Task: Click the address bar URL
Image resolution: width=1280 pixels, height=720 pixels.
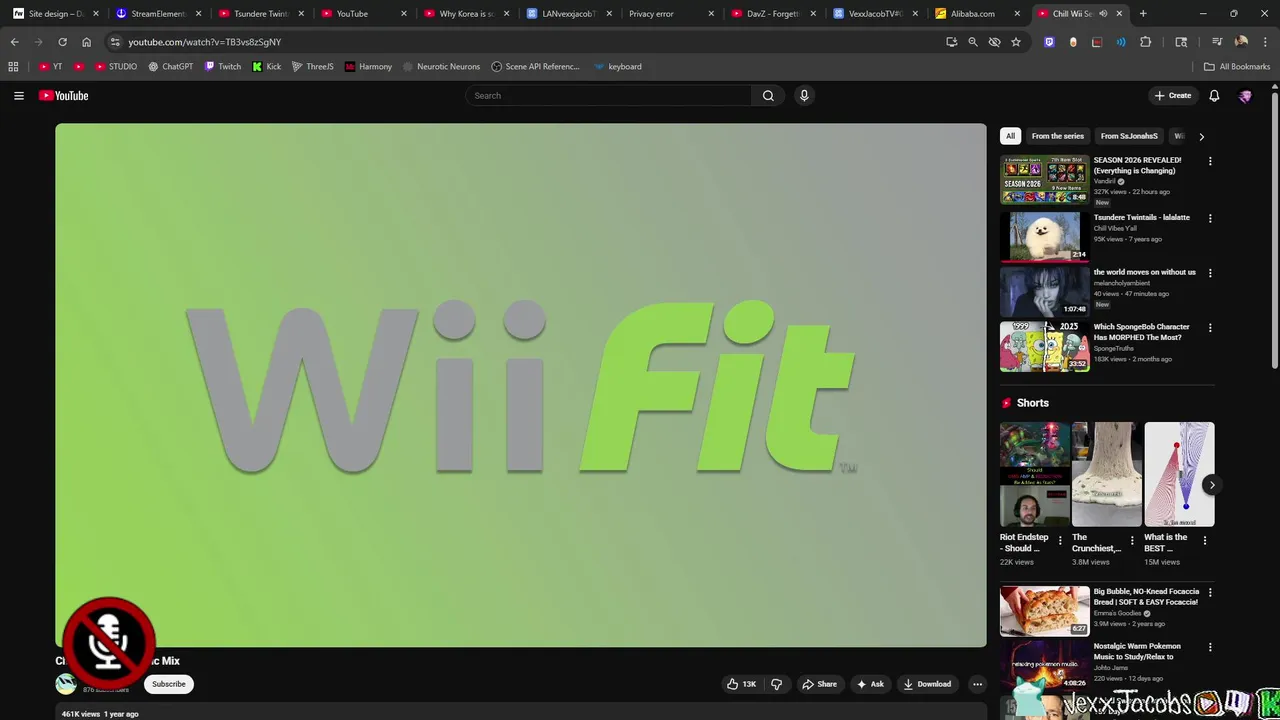Action: coord(204,42)
